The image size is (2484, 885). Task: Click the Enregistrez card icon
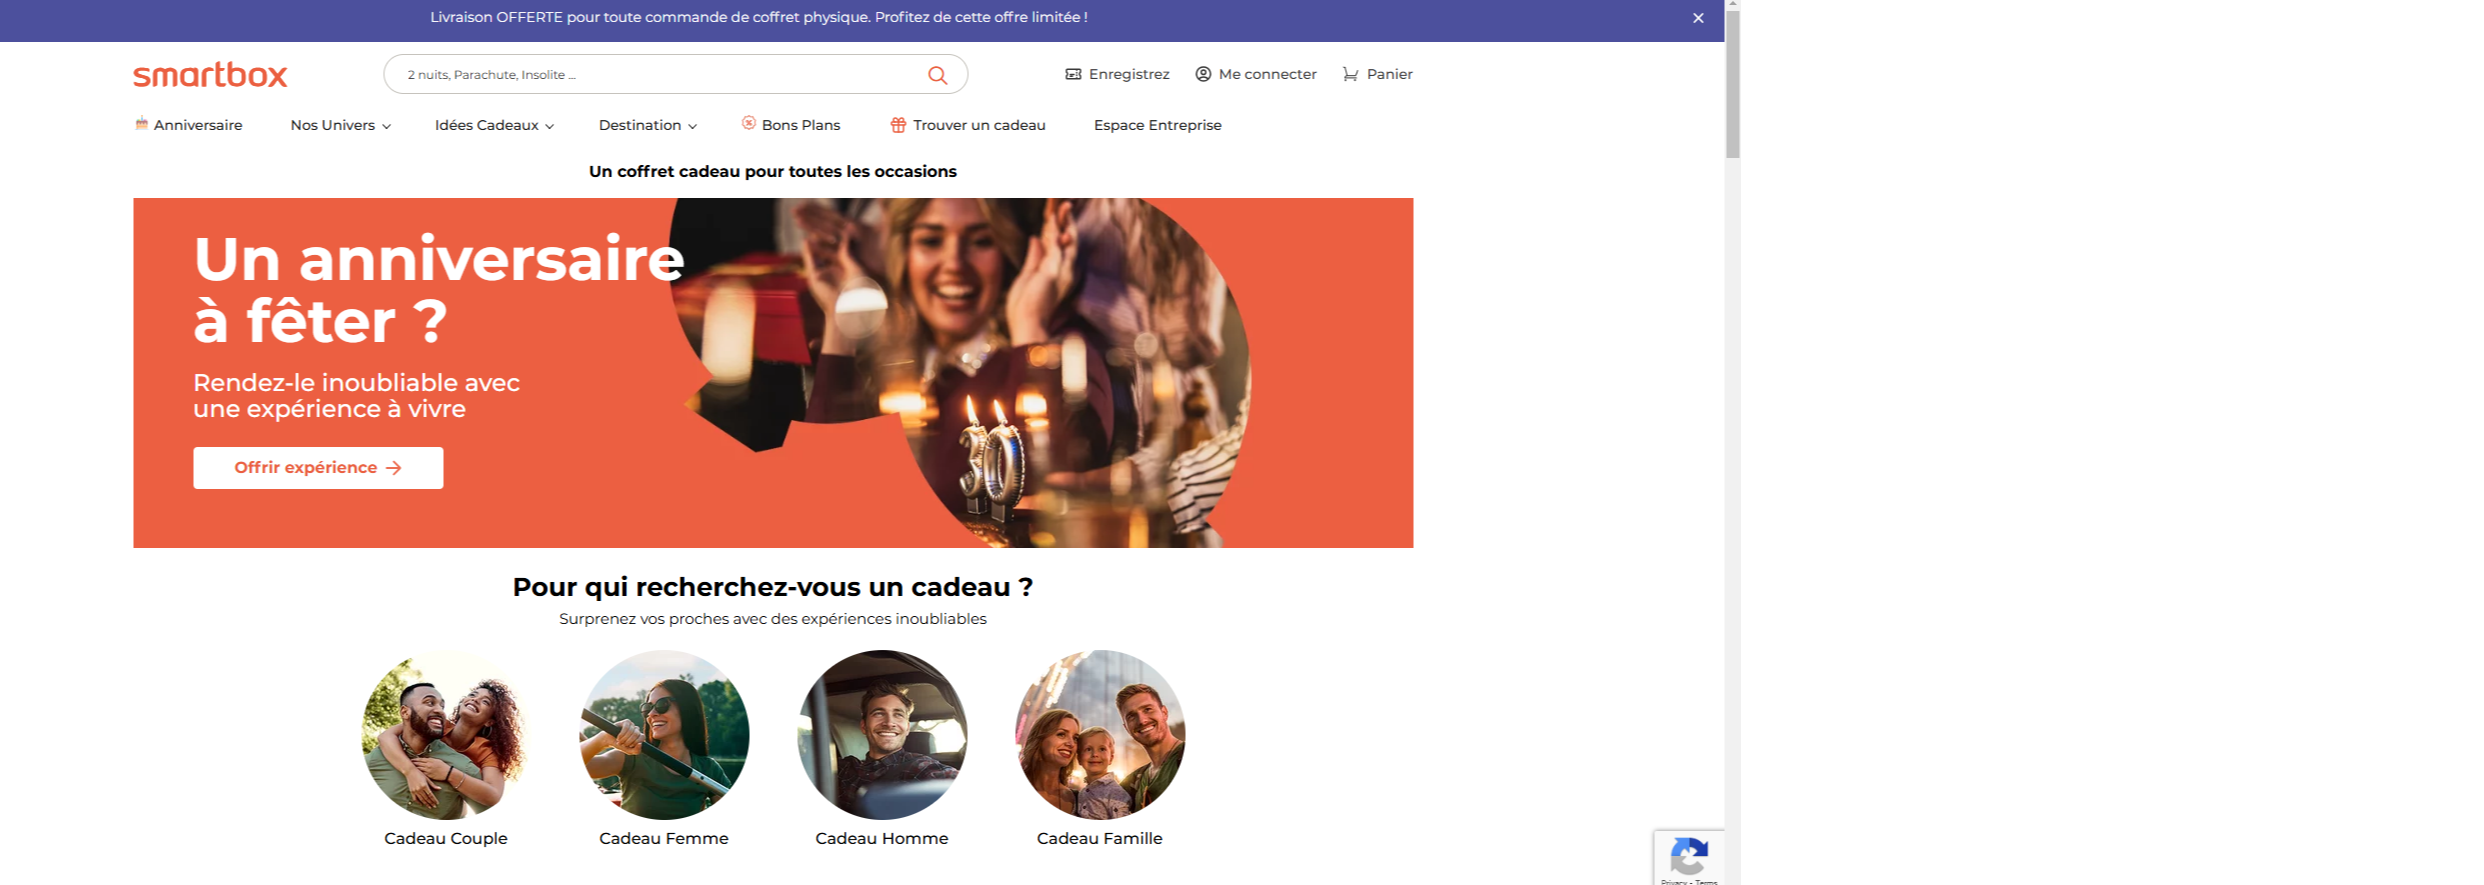pyautogui.click(x=1073, y=74)
